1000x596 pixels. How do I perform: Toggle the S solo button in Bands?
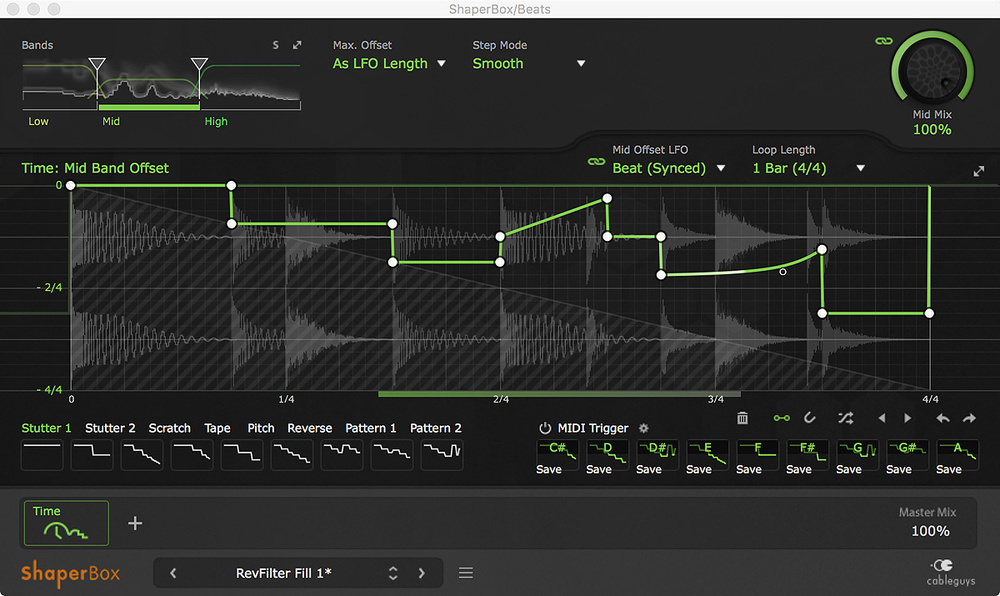[x=276, y=45]
